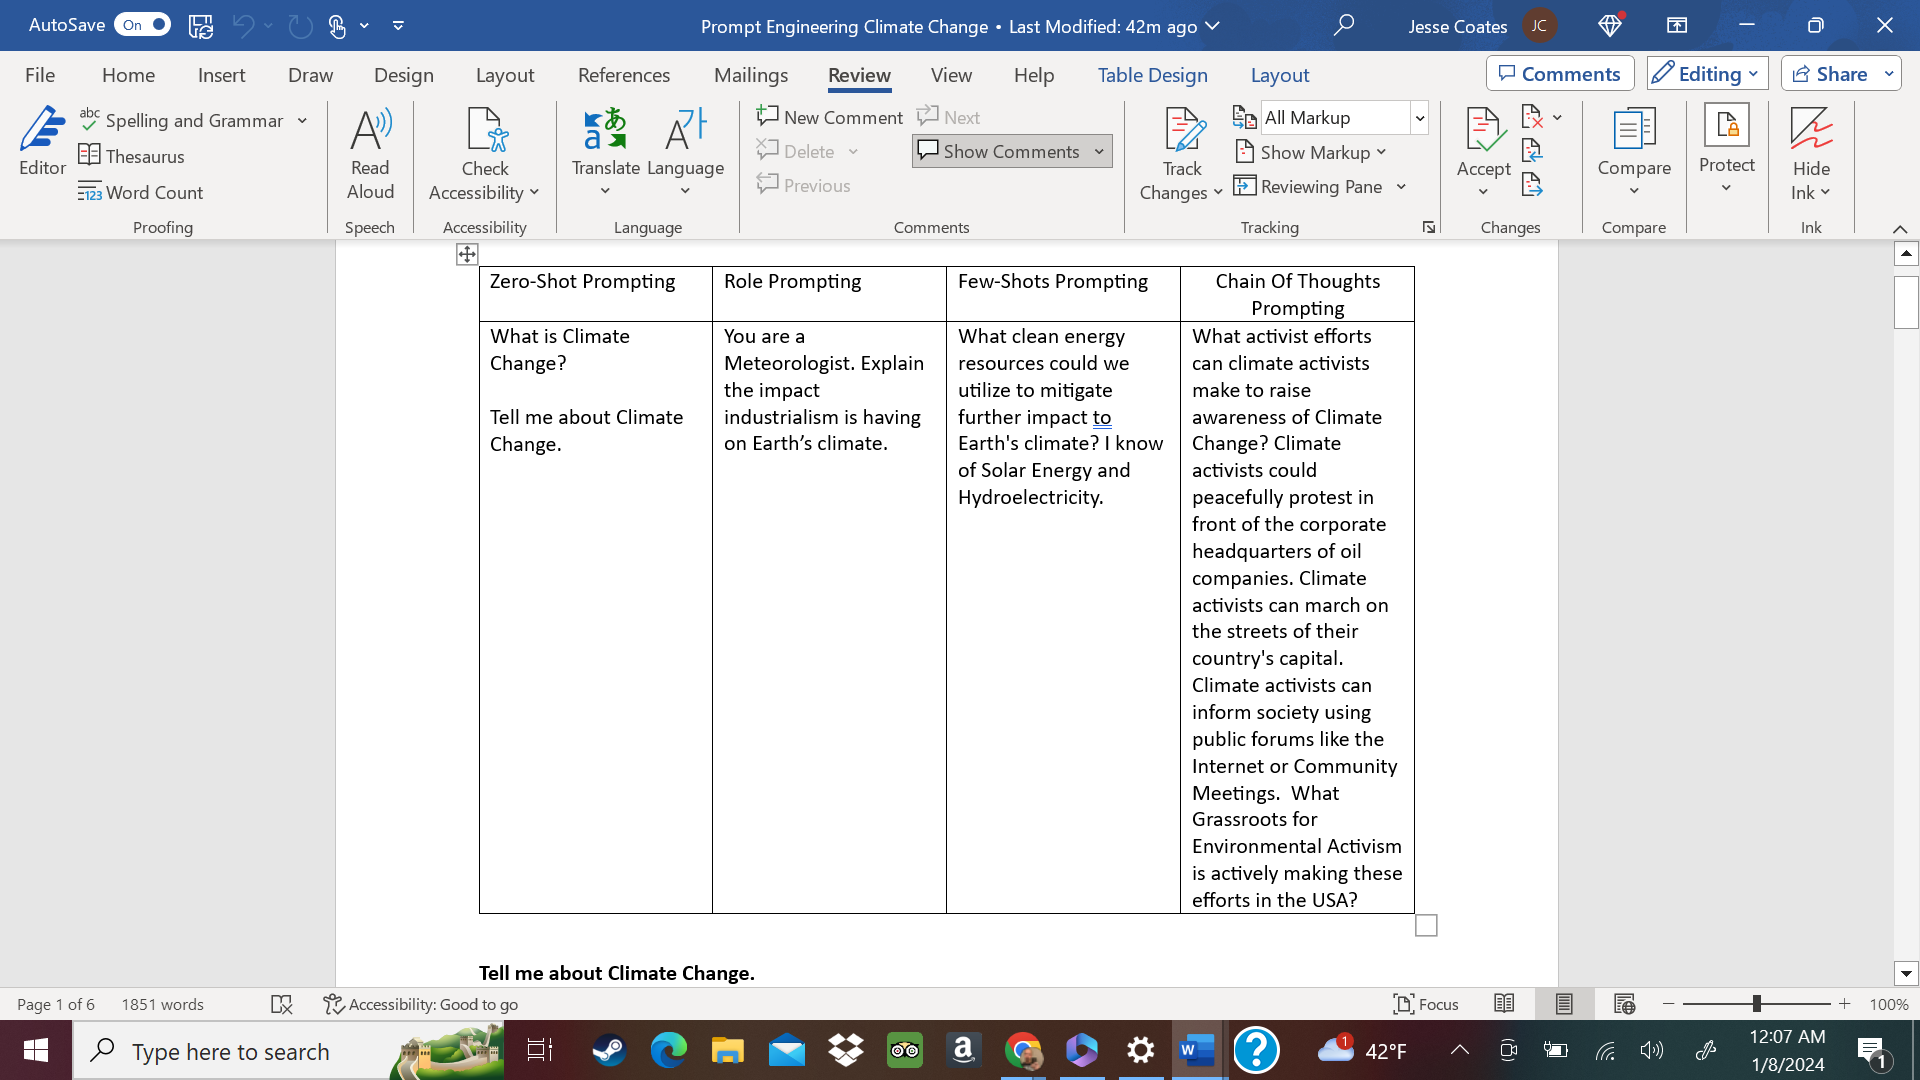Expand the Delete comment arrow
1920x1080 pixels.
(853, 151)
